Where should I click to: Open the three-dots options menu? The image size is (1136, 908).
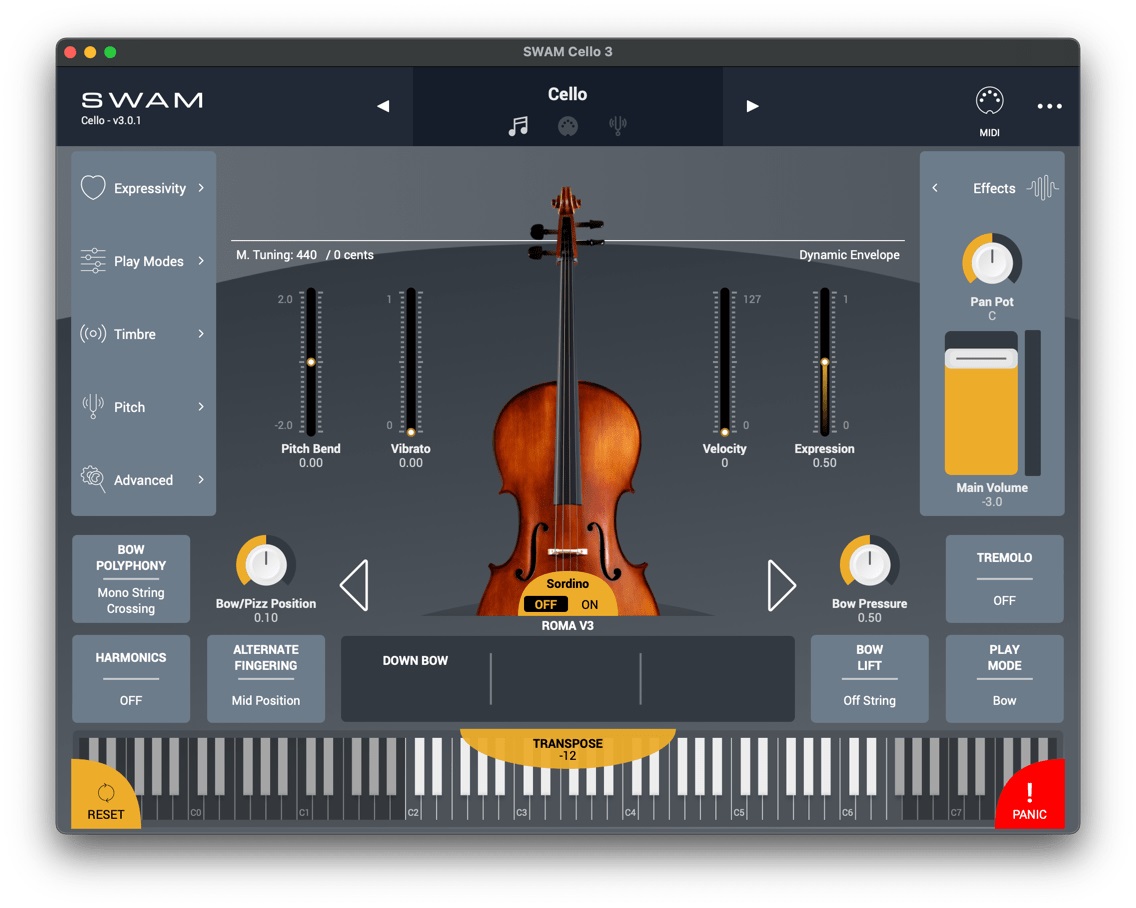pyautogui.click(x=1049, y=106)
